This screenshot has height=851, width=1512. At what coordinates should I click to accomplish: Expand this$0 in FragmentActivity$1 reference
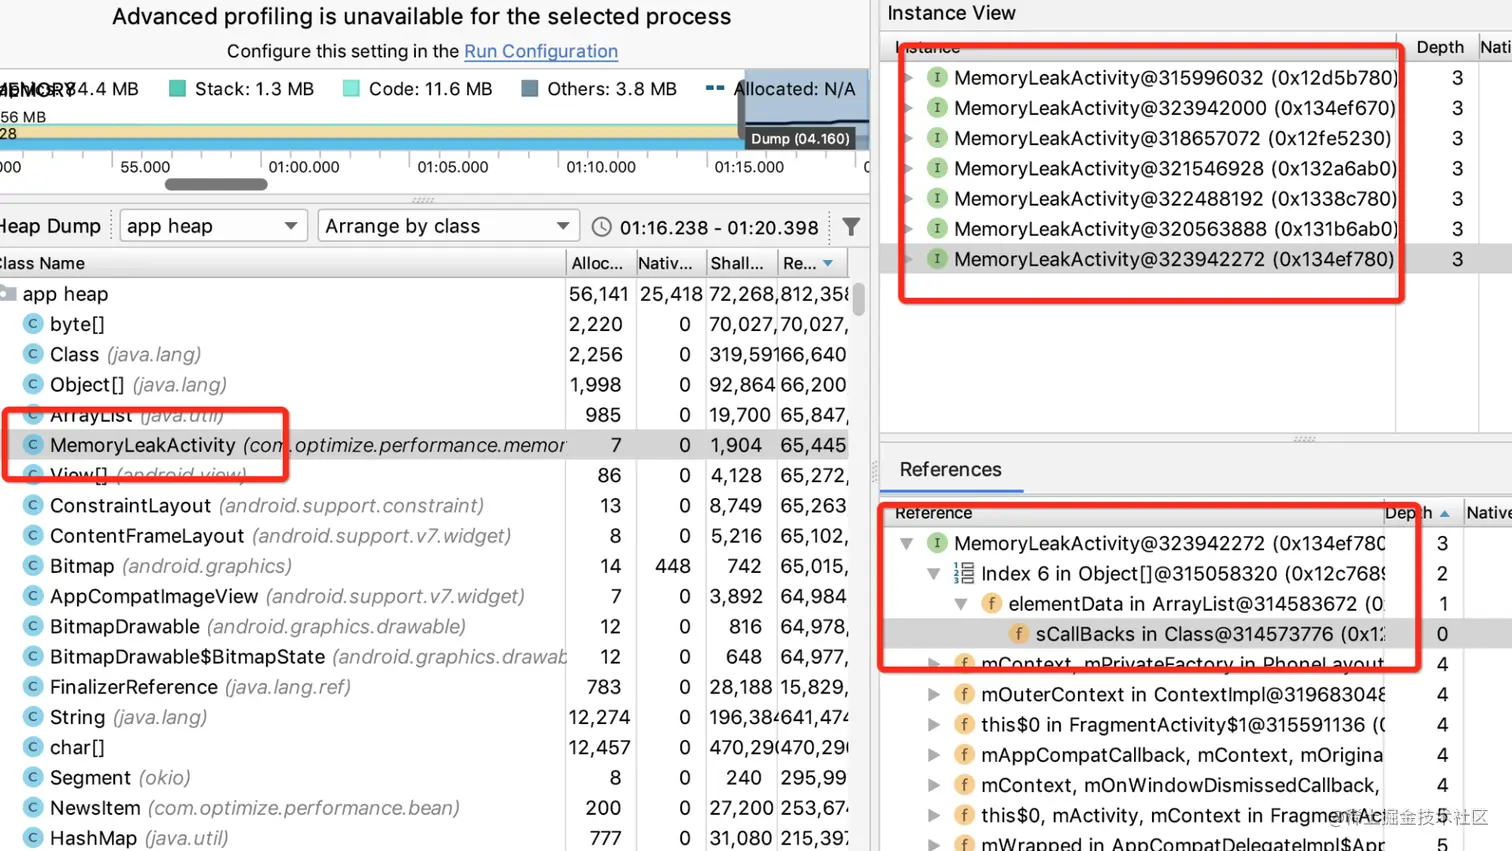tap(934, 724)
